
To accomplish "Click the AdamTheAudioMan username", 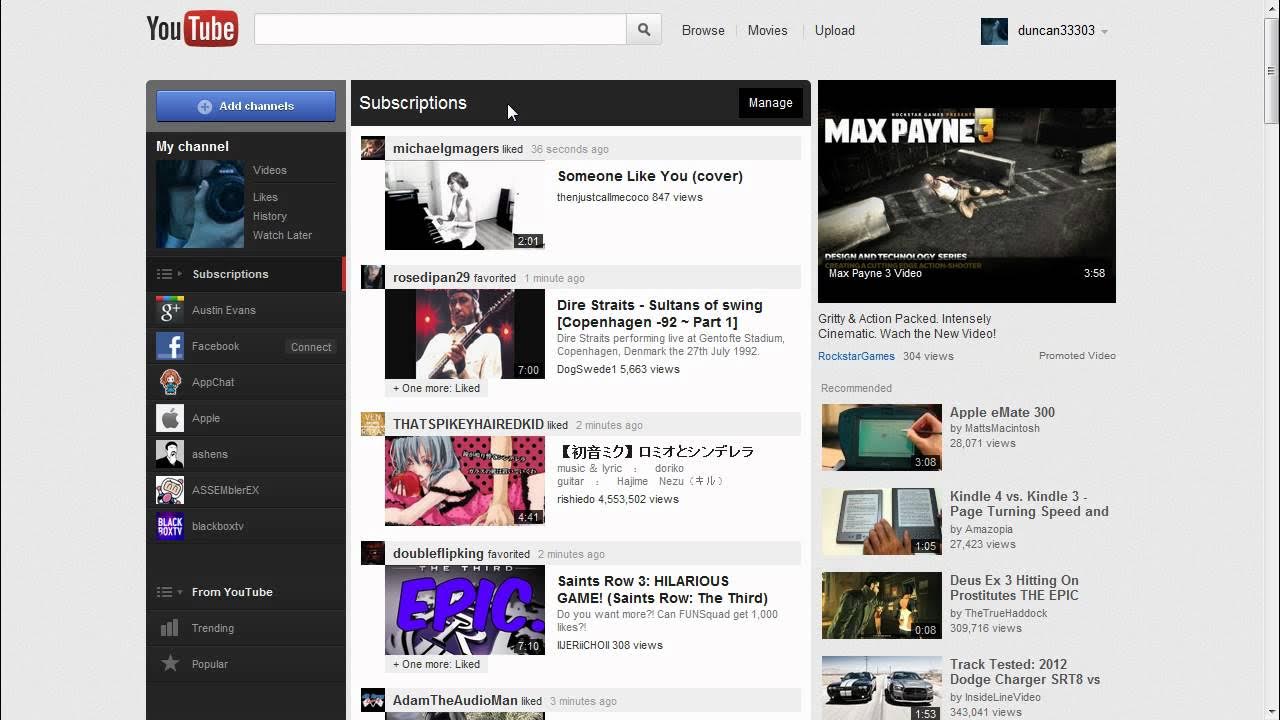I will click(453, 700).
